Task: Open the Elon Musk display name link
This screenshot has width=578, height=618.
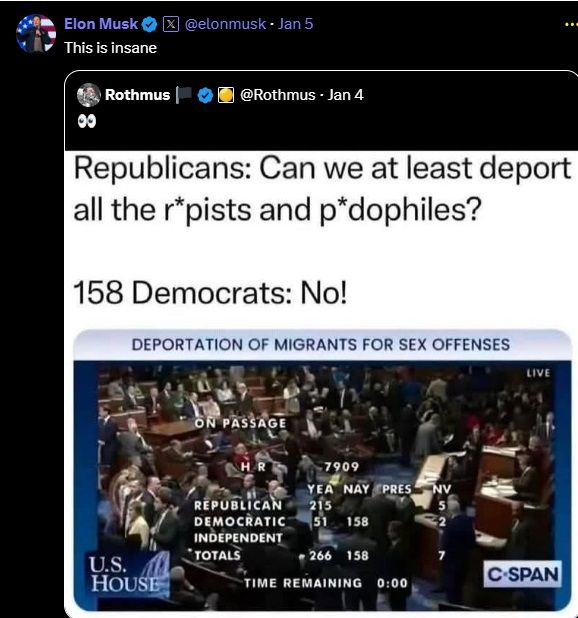Action: pos(101,24)
